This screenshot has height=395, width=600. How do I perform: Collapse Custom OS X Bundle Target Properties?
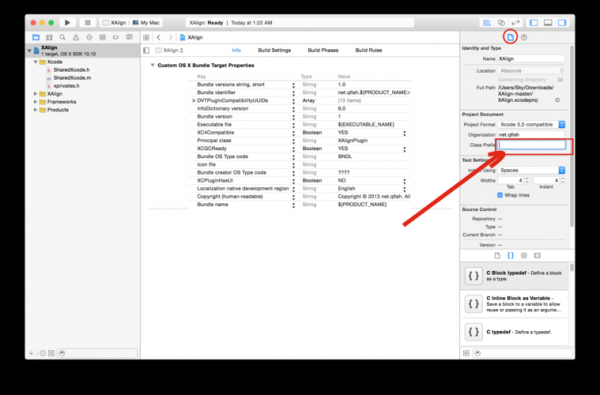pyautogui.click(x=153, y=65)
